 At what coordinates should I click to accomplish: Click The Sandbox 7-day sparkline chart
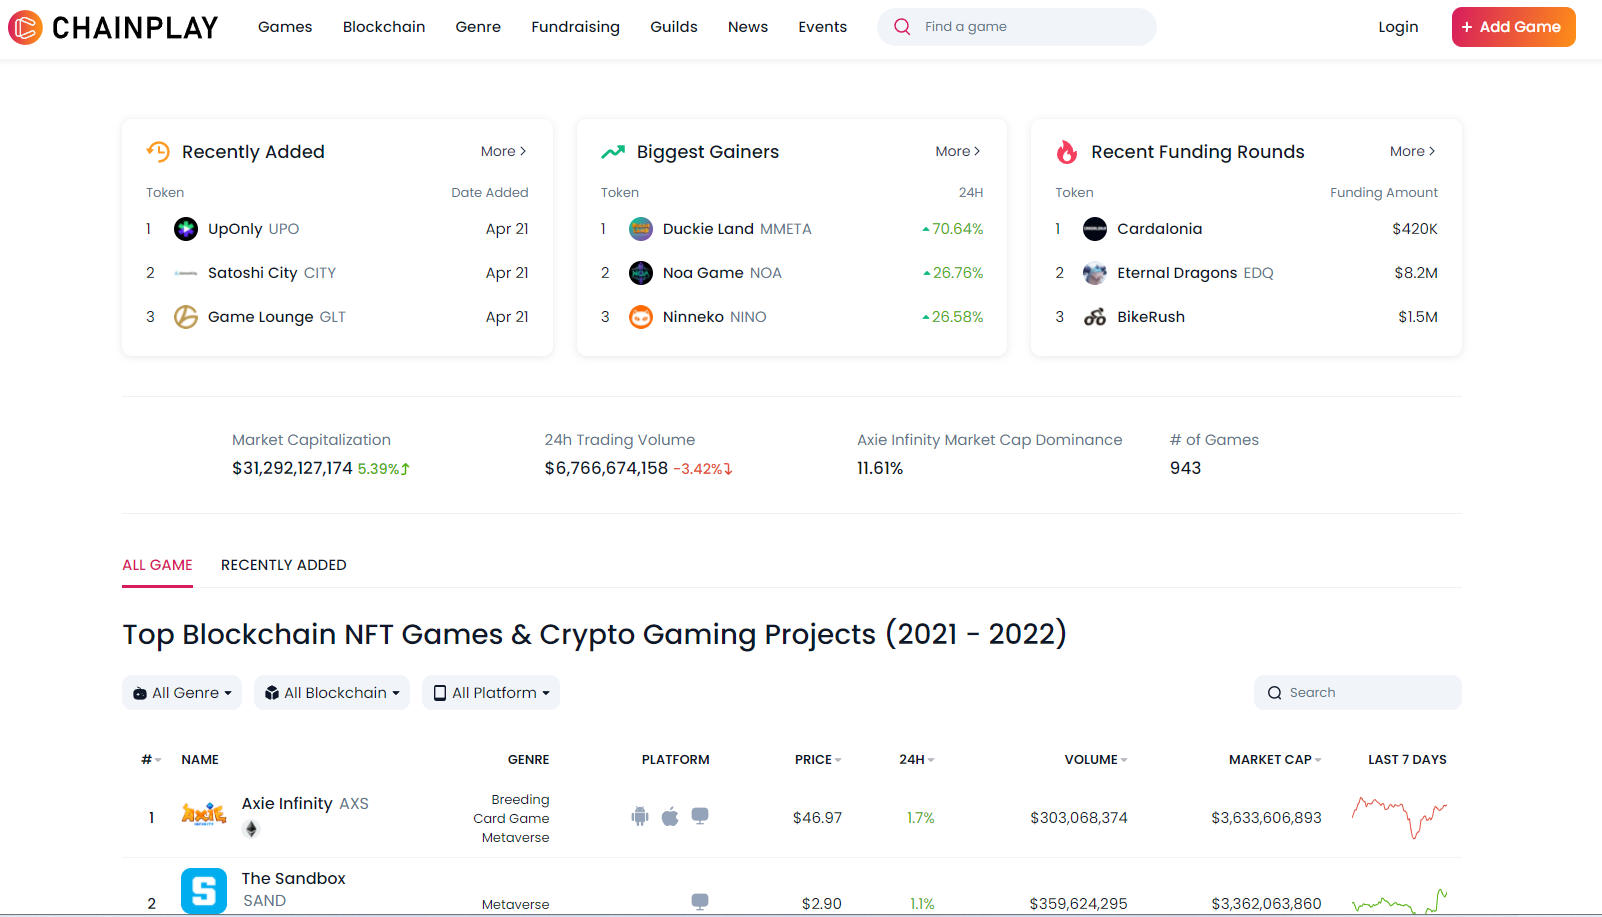(1399, 901)
